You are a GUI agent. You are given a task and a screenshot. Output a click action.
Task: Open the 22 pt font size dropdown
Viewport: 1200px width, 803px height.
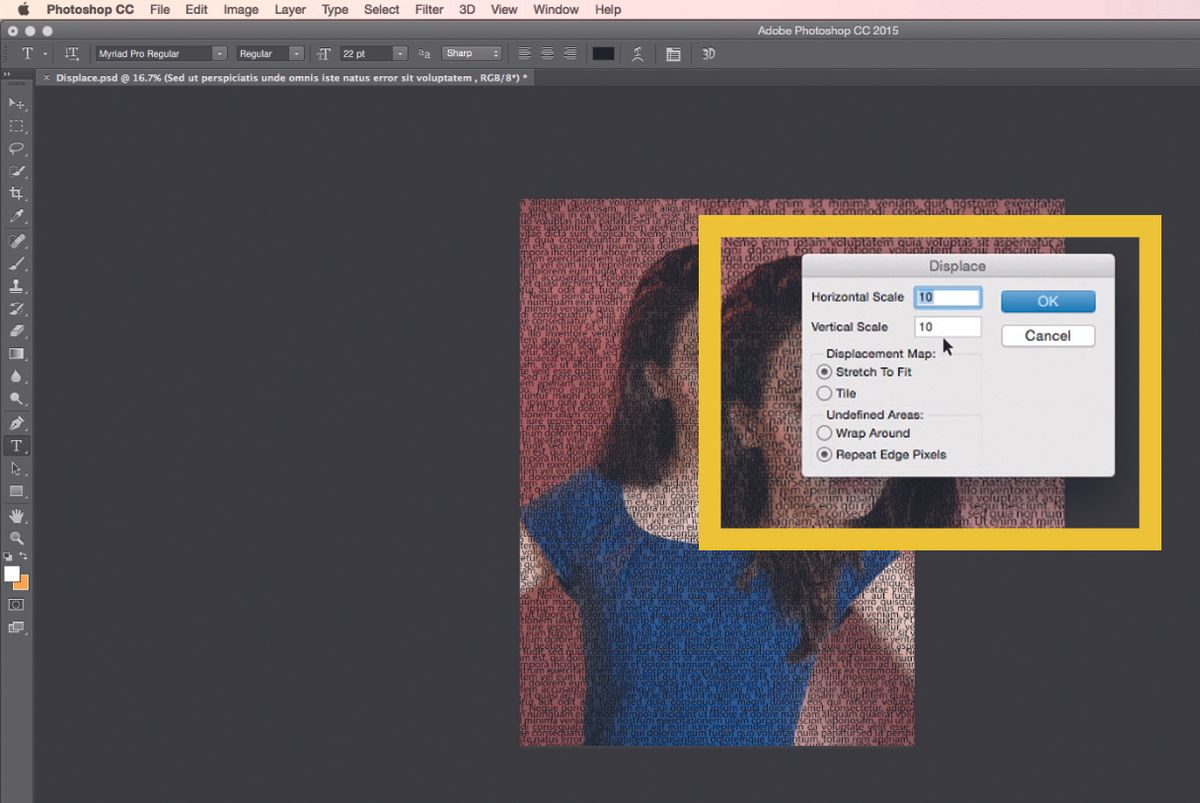[399, 53]
